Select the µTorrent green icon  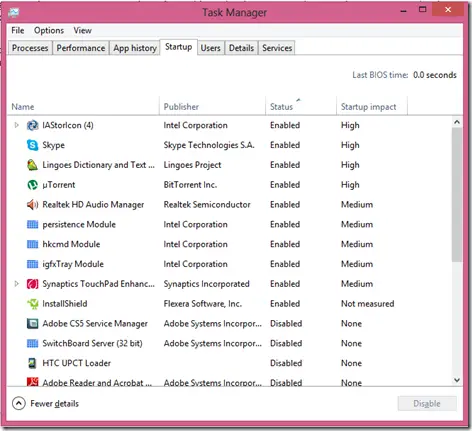tap(32, 185)
